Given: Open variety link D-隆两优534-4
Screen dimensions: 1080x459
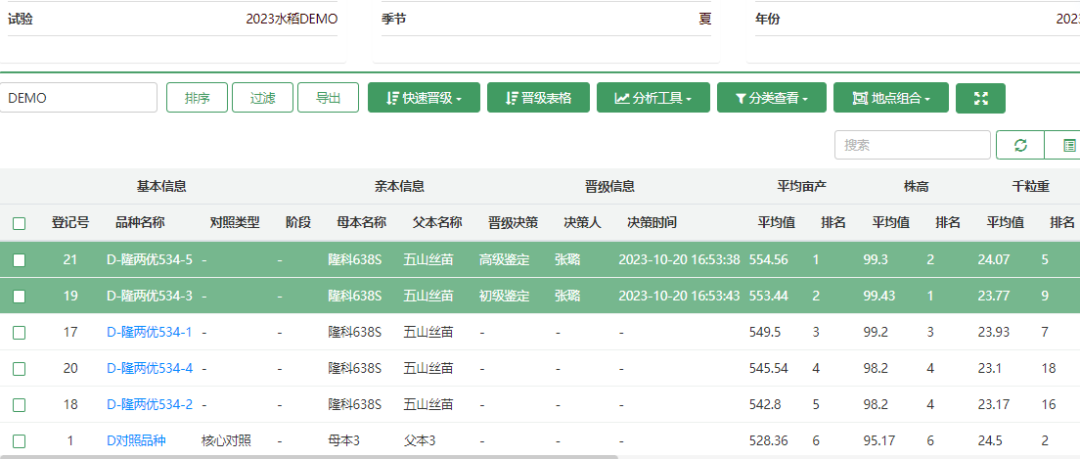Looking at the screenshot, I should [x=149, y=369].
